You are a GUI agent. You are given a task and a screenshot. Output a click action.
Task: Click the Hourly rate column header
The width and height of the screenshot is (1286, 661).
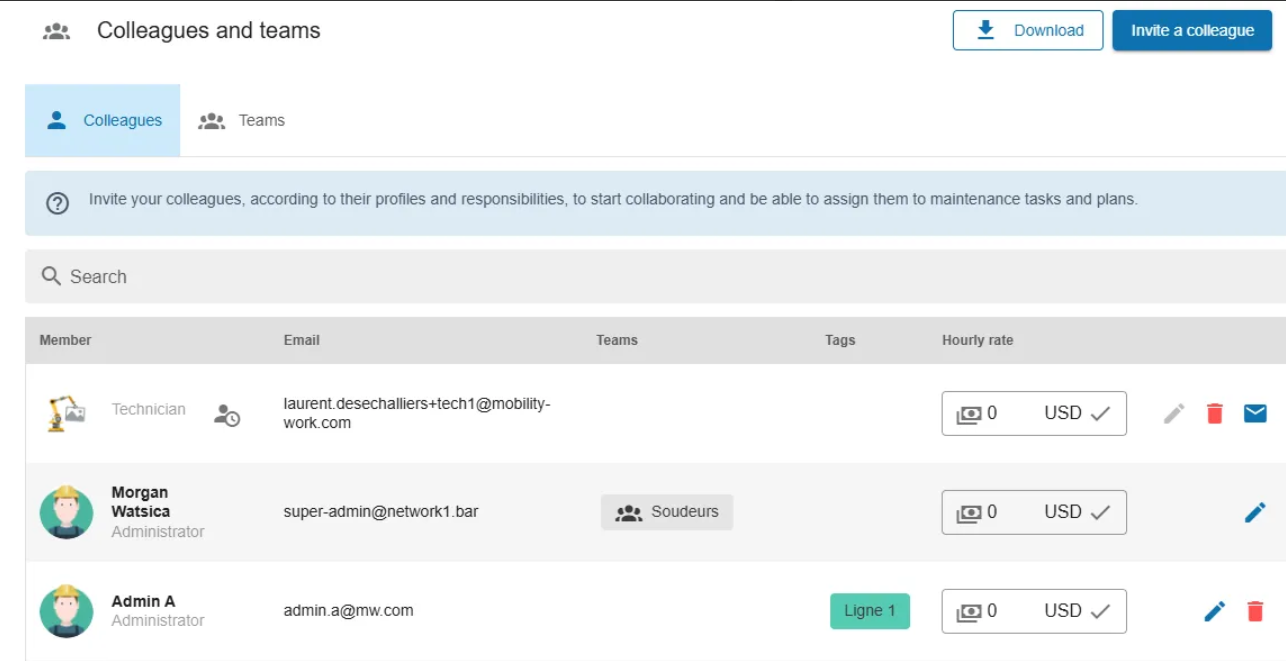point(977,340)
